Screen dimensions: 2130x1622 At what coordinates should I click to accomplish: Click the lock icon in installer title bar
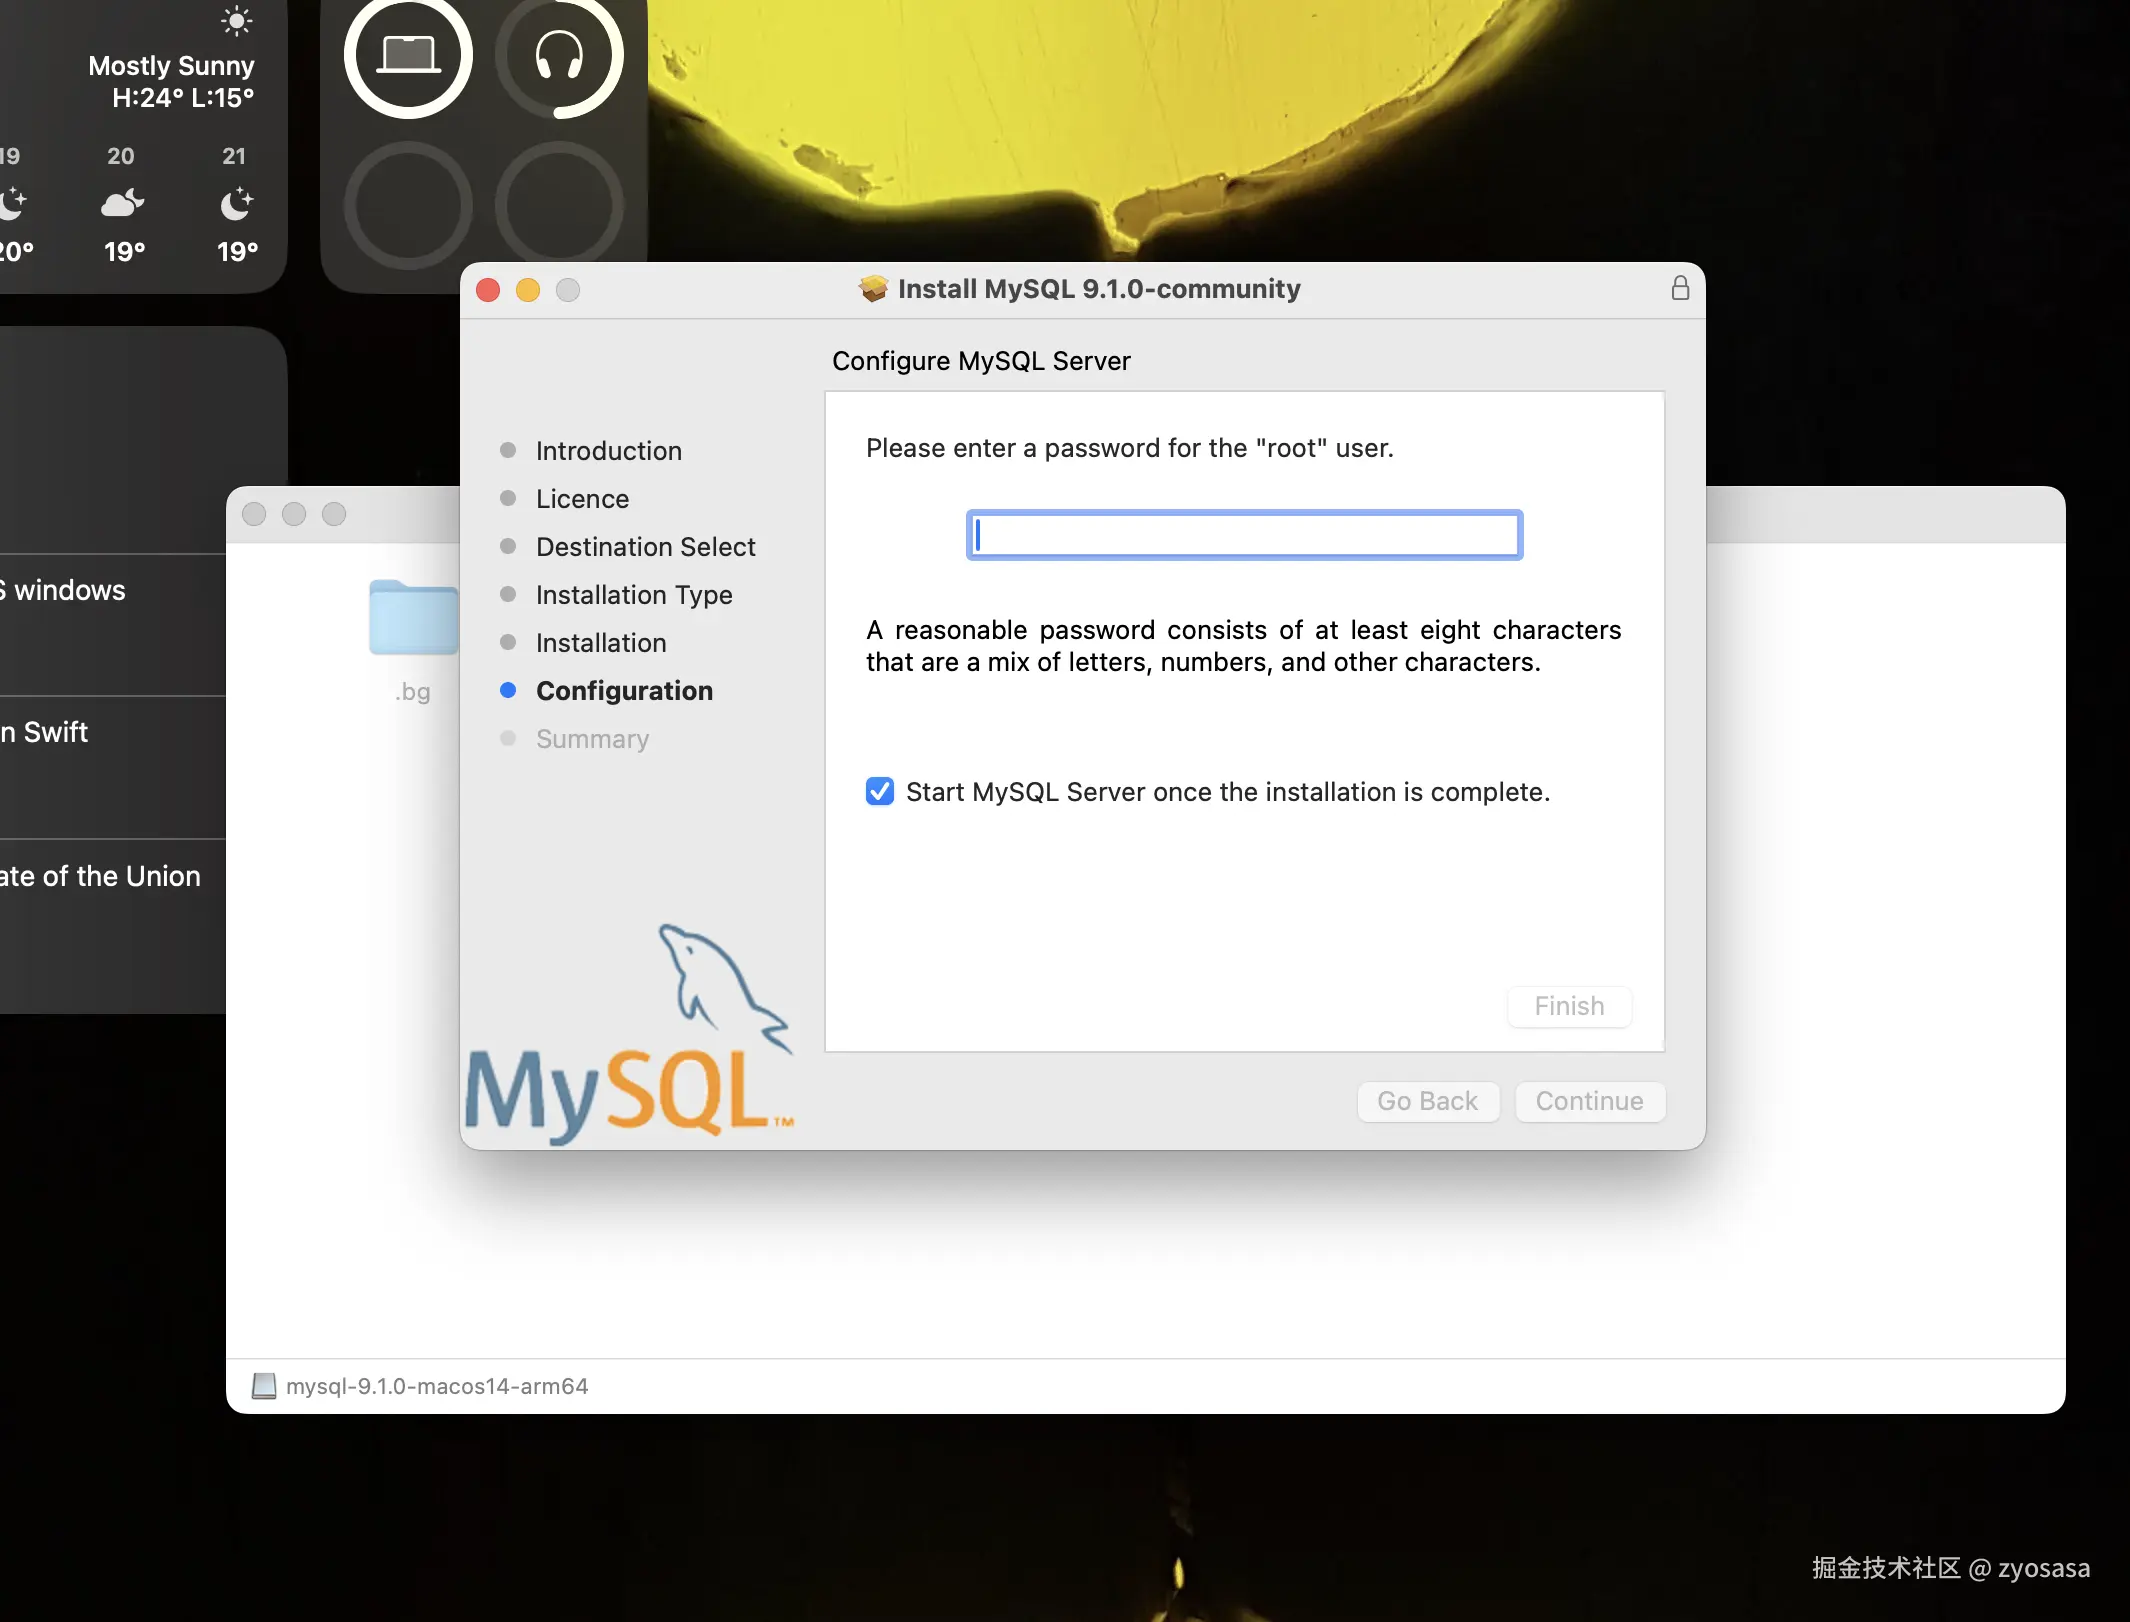(1680, 289)
